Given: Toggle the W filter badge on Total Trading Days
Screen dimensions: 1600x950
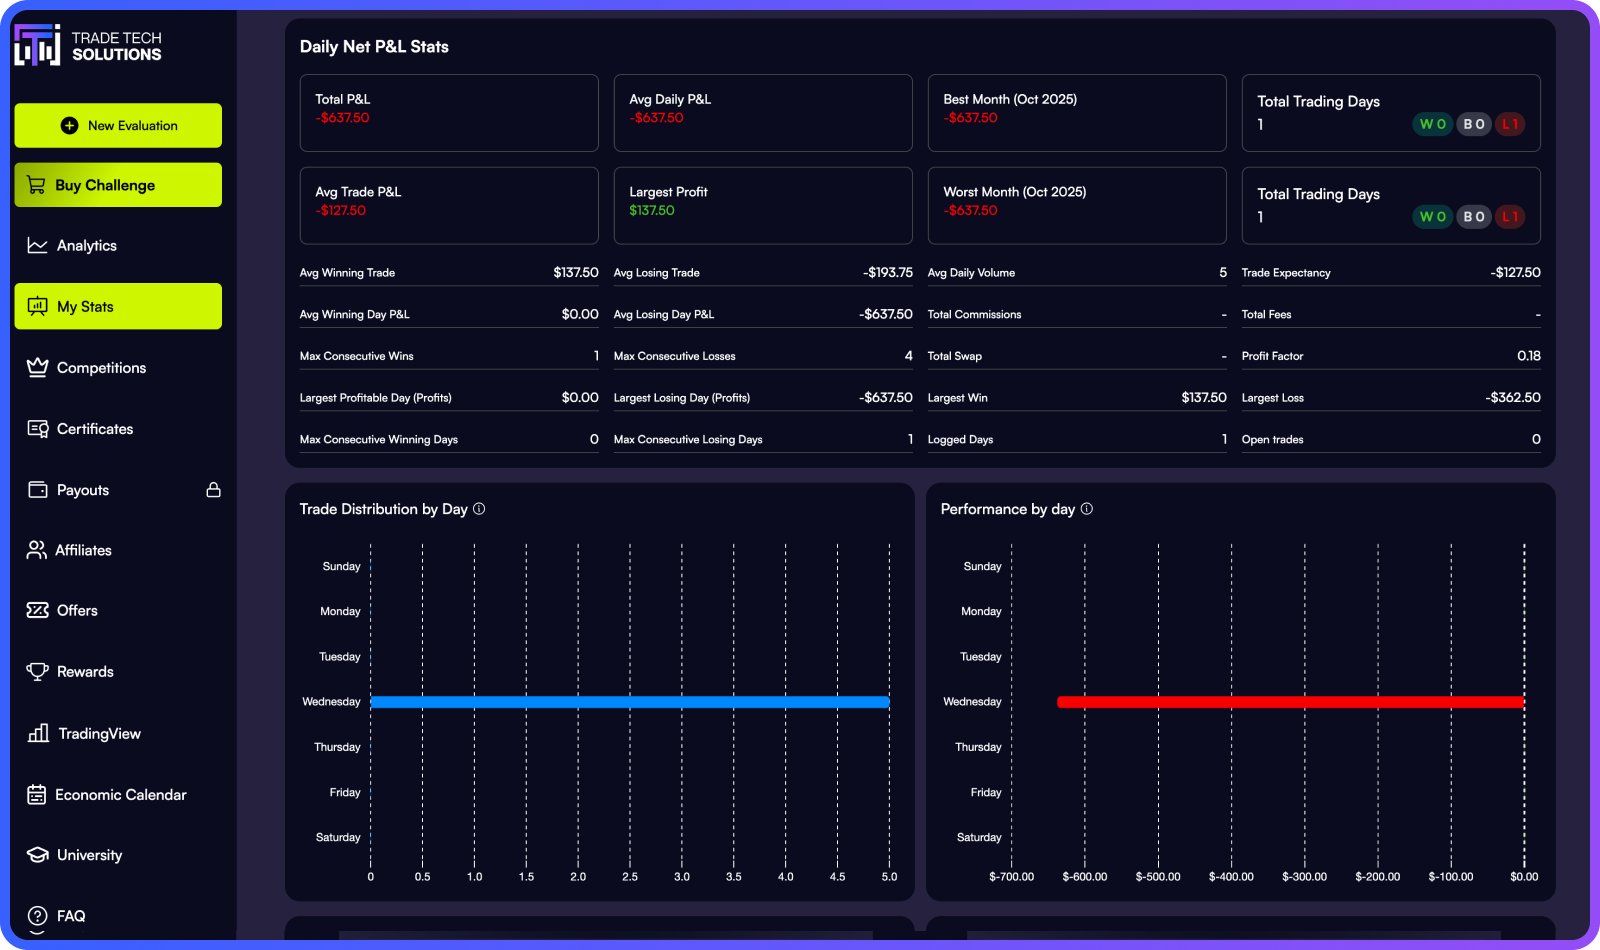Looking at the screenshot, I should click(x=1432, y=124).
